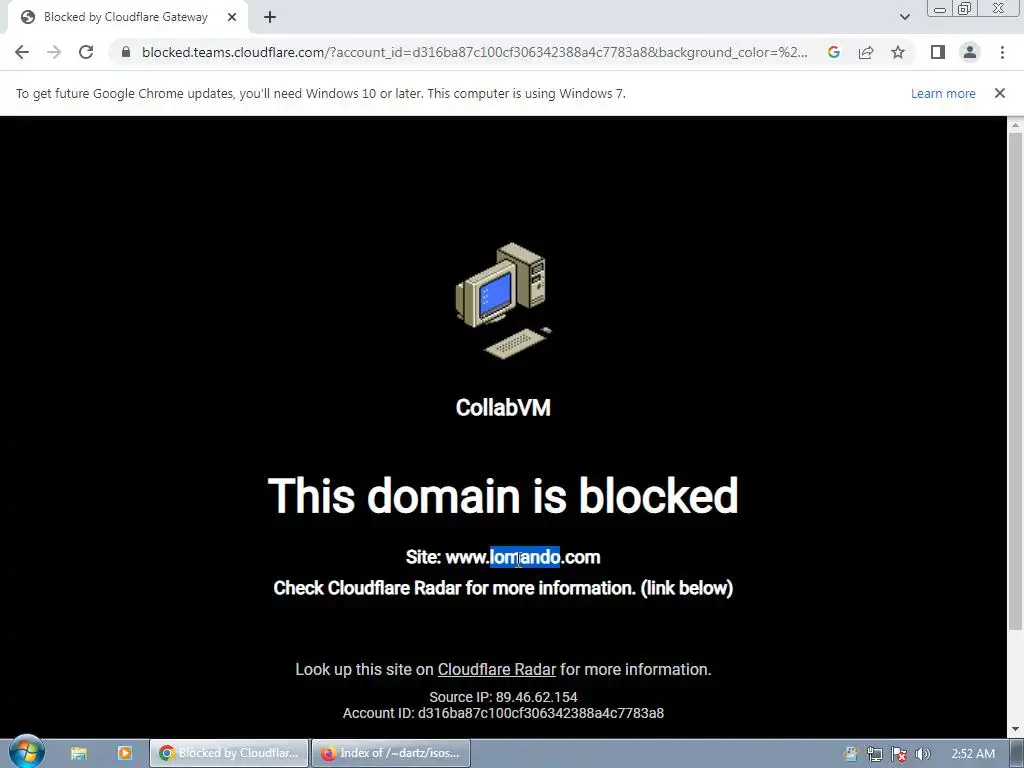
Task: Open Chrome's three-dot menu
Action: tap(1002, 52)
